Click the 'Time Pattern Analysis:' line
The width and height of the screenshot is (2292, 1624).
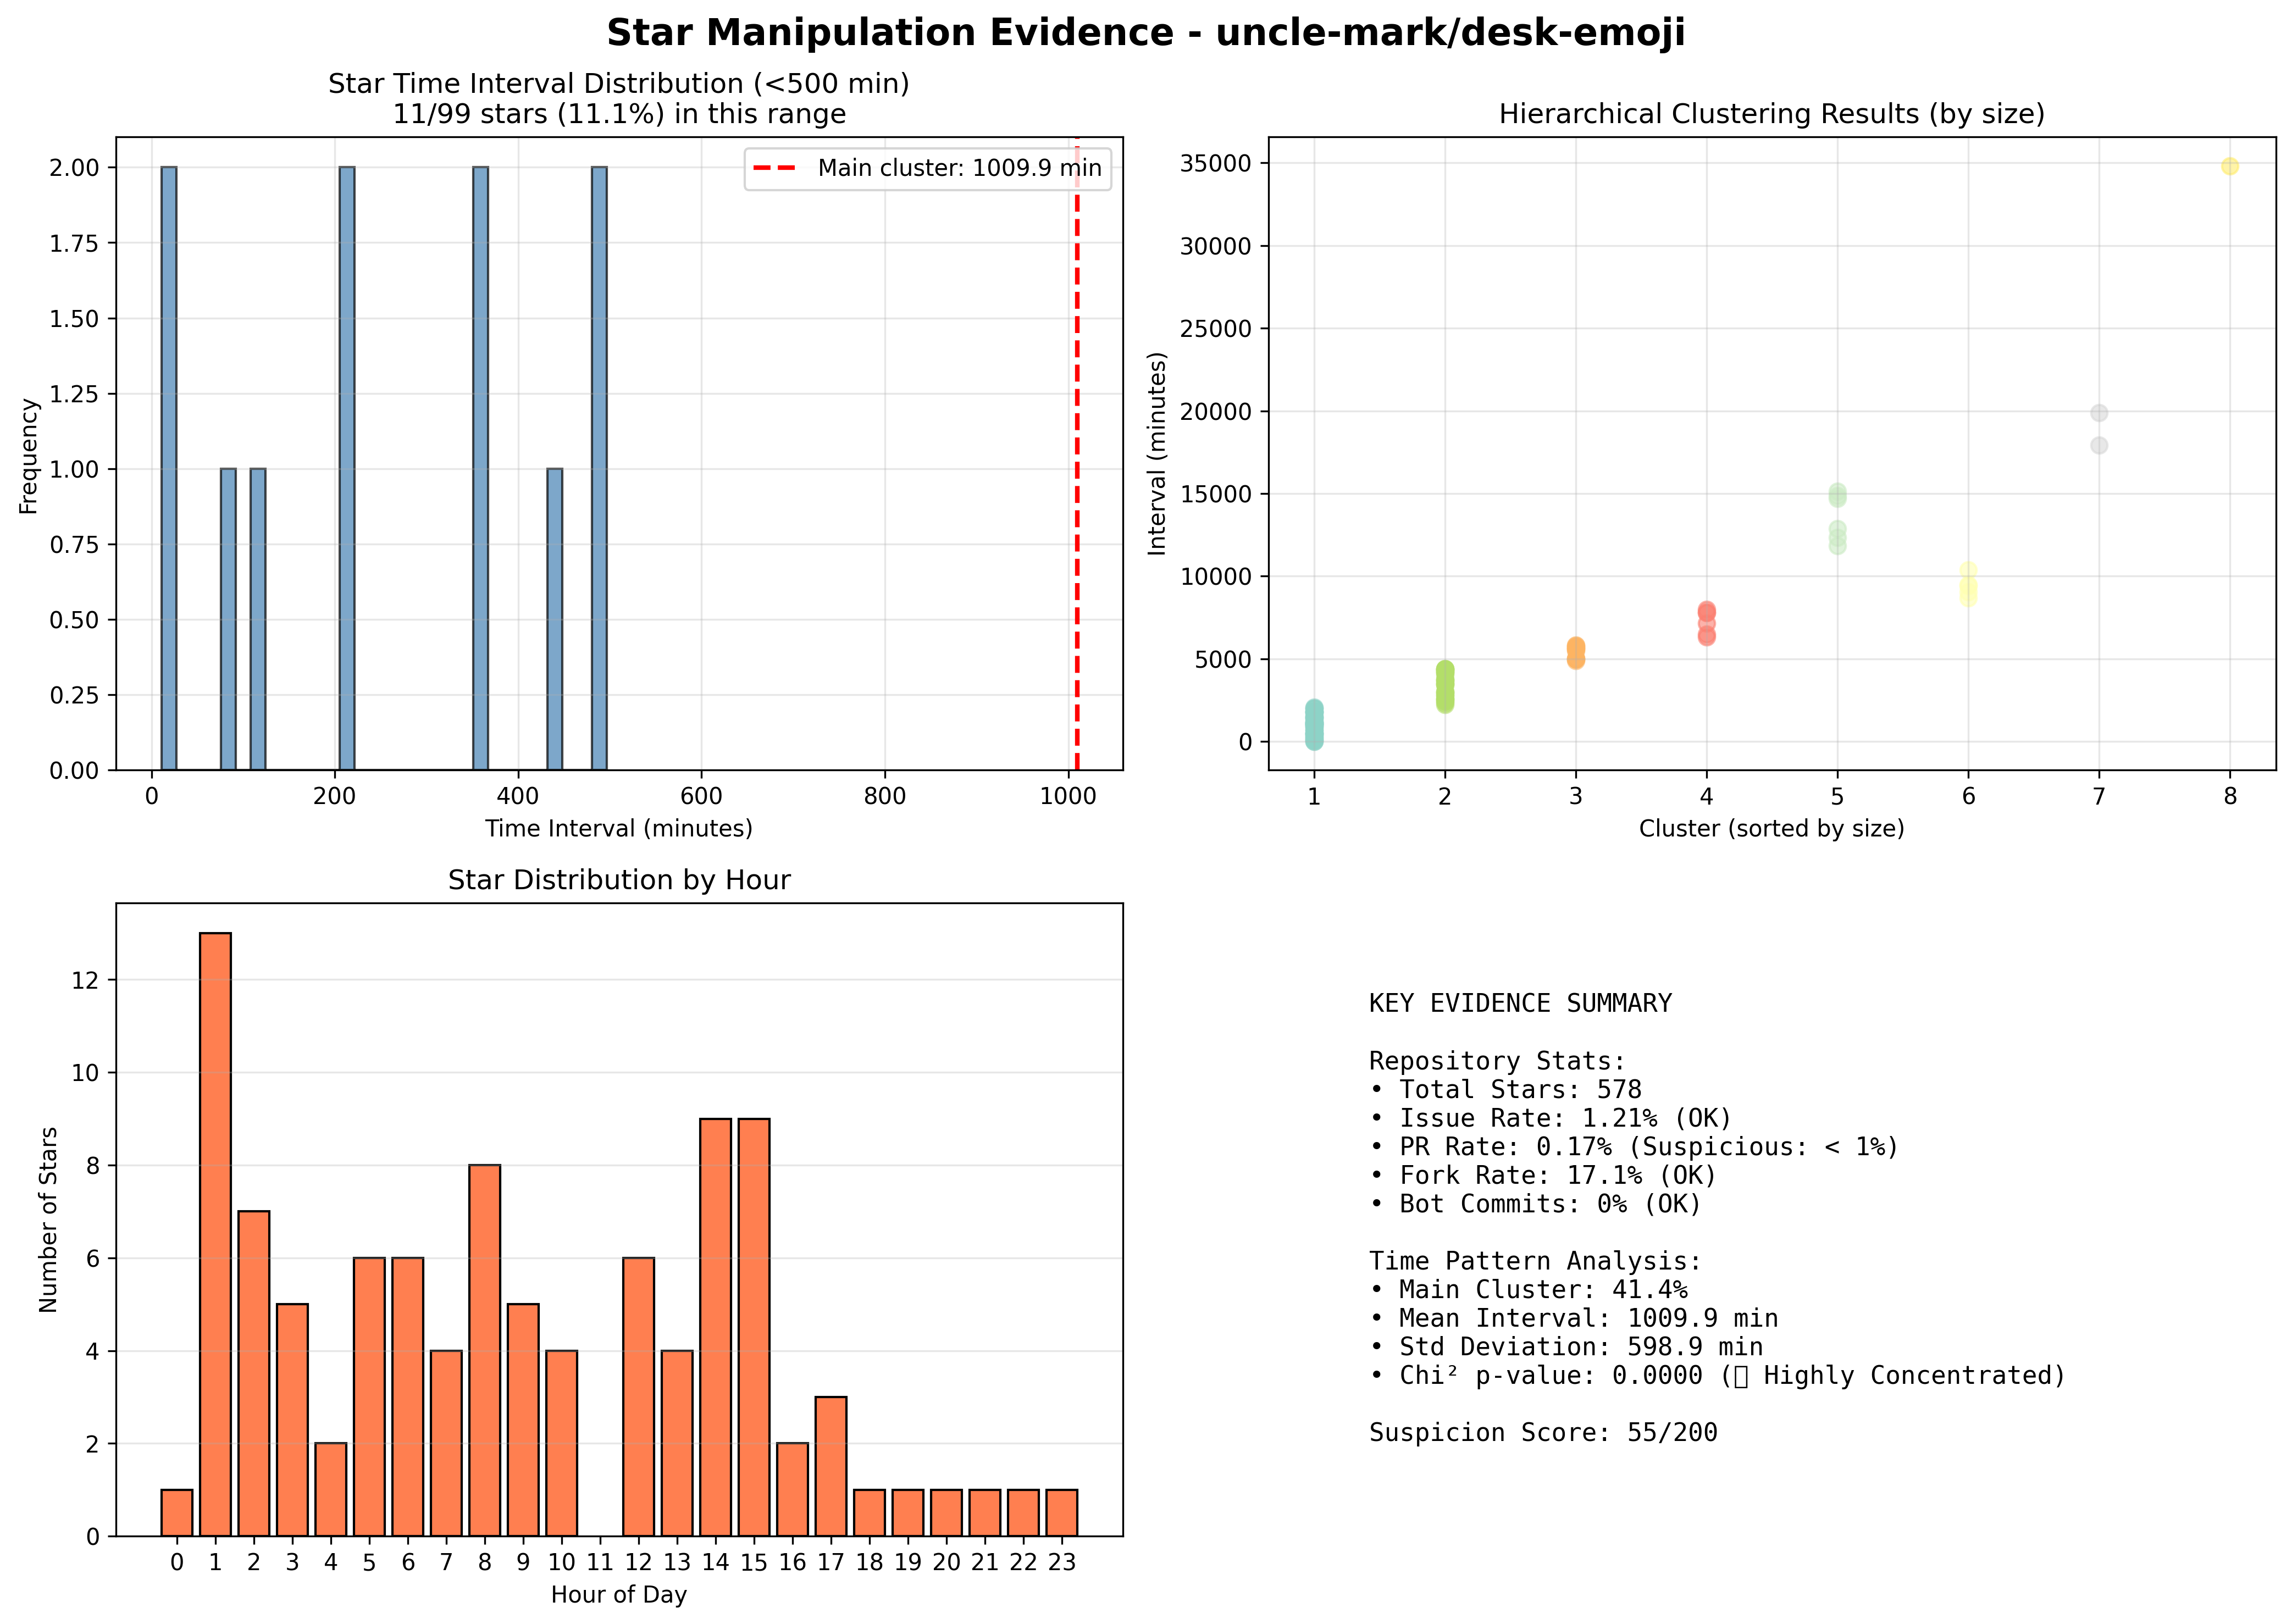[x=1536, y=1261]
